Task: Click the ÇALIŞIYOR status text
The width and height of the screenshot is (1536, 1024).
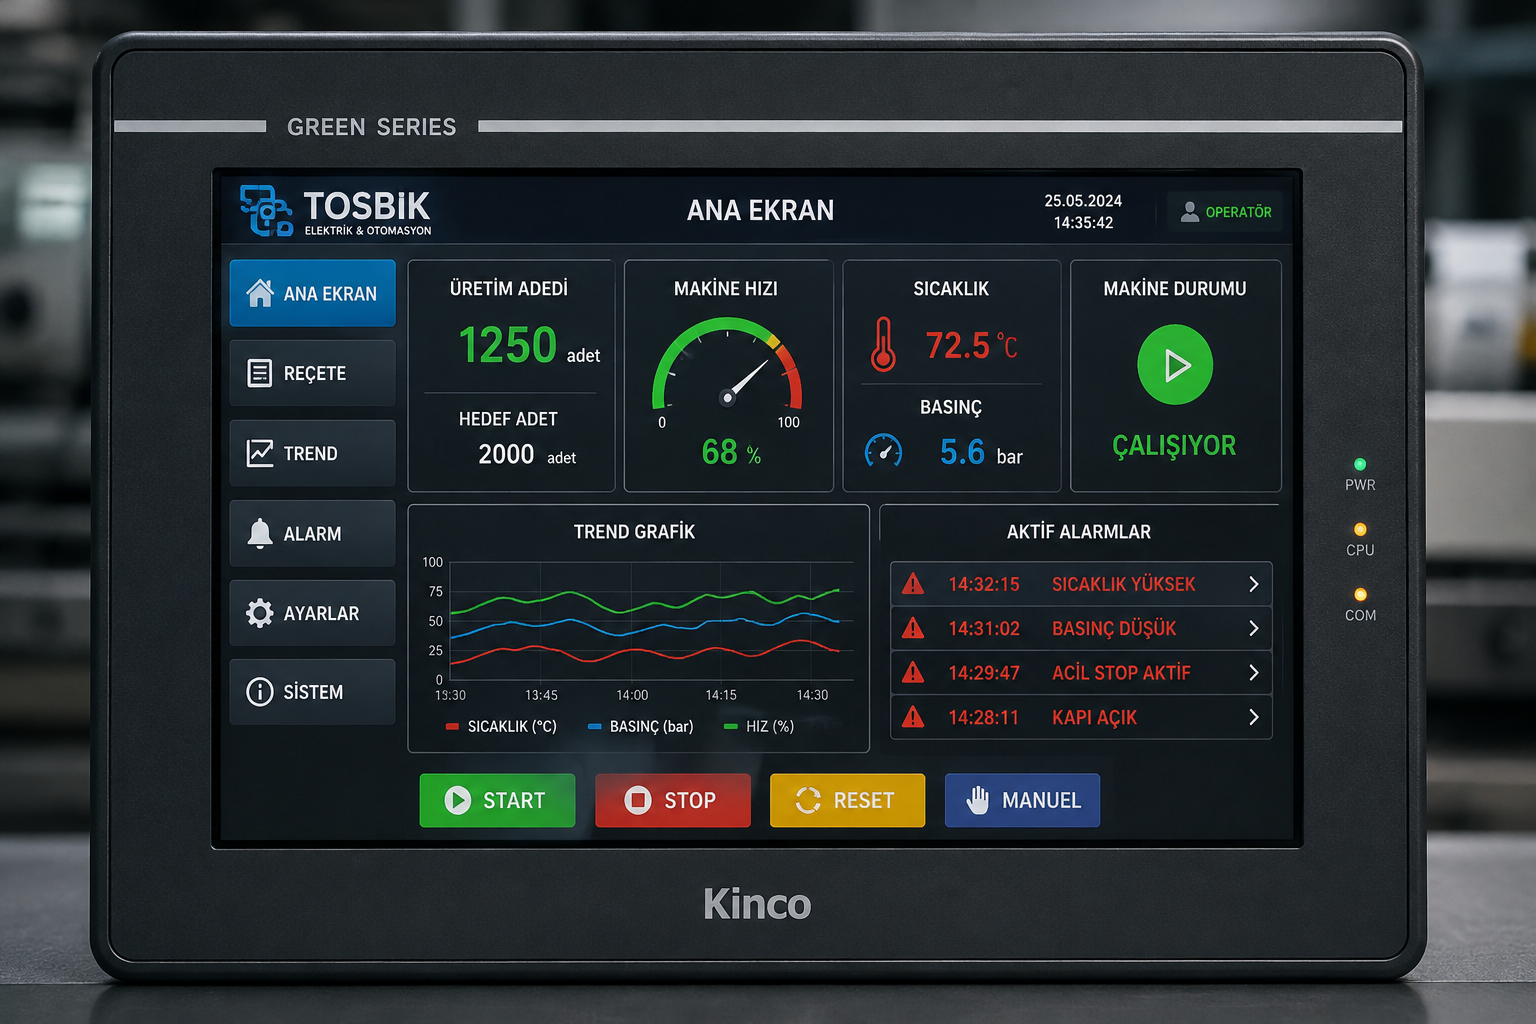Action: click(x=1175, y=445)
